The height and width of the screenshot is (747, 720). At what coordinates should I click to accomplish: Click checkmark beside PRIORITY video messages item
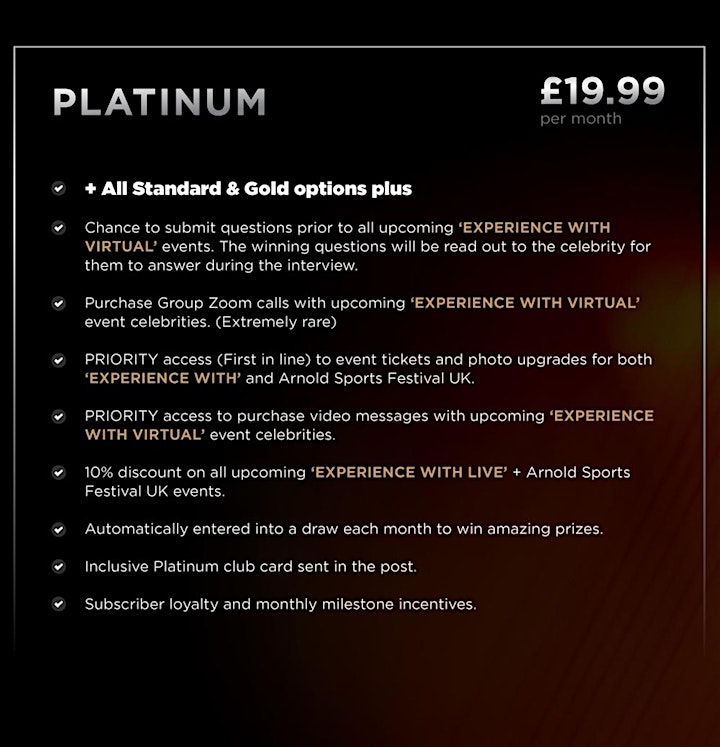(x=59, y=416)
